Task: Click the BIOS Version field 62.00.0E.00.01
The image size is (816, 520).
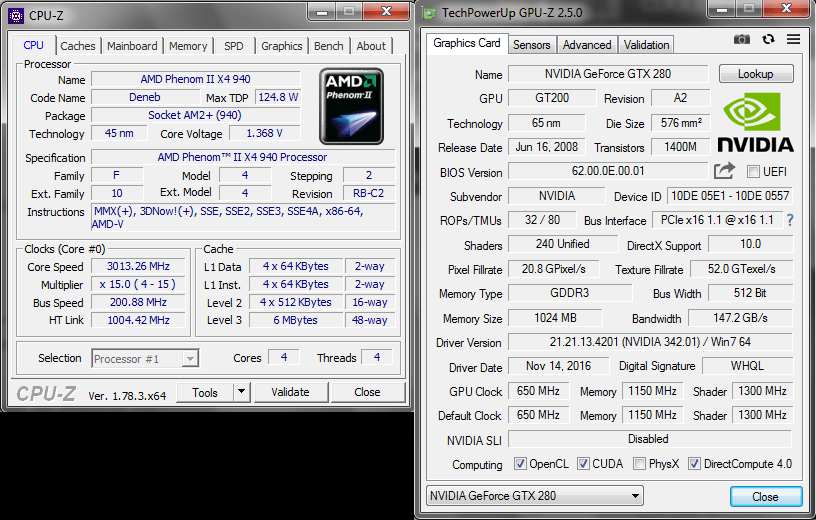Action: click(608, 171)
